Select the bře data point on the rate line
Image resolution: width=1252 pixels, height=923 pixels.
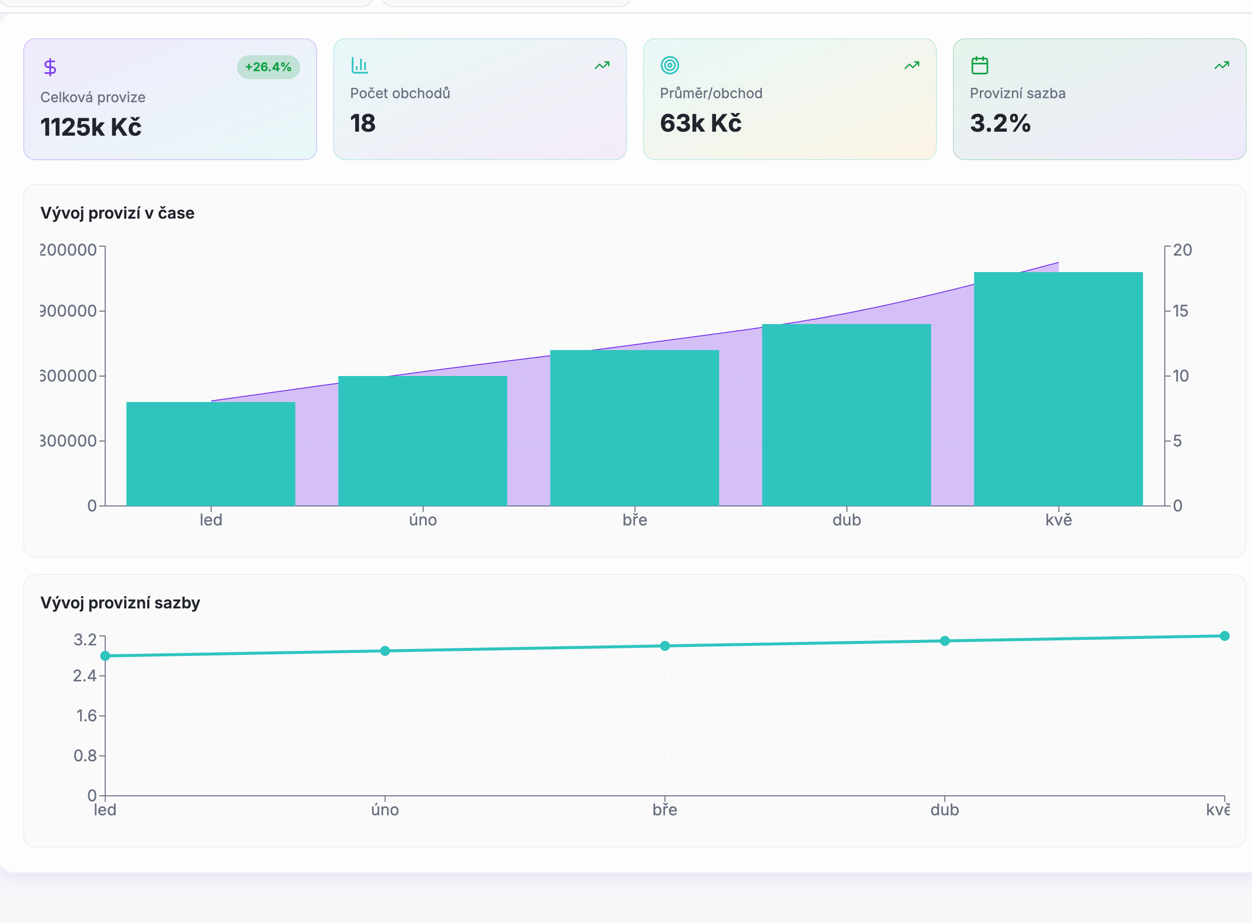pos(665,646)
